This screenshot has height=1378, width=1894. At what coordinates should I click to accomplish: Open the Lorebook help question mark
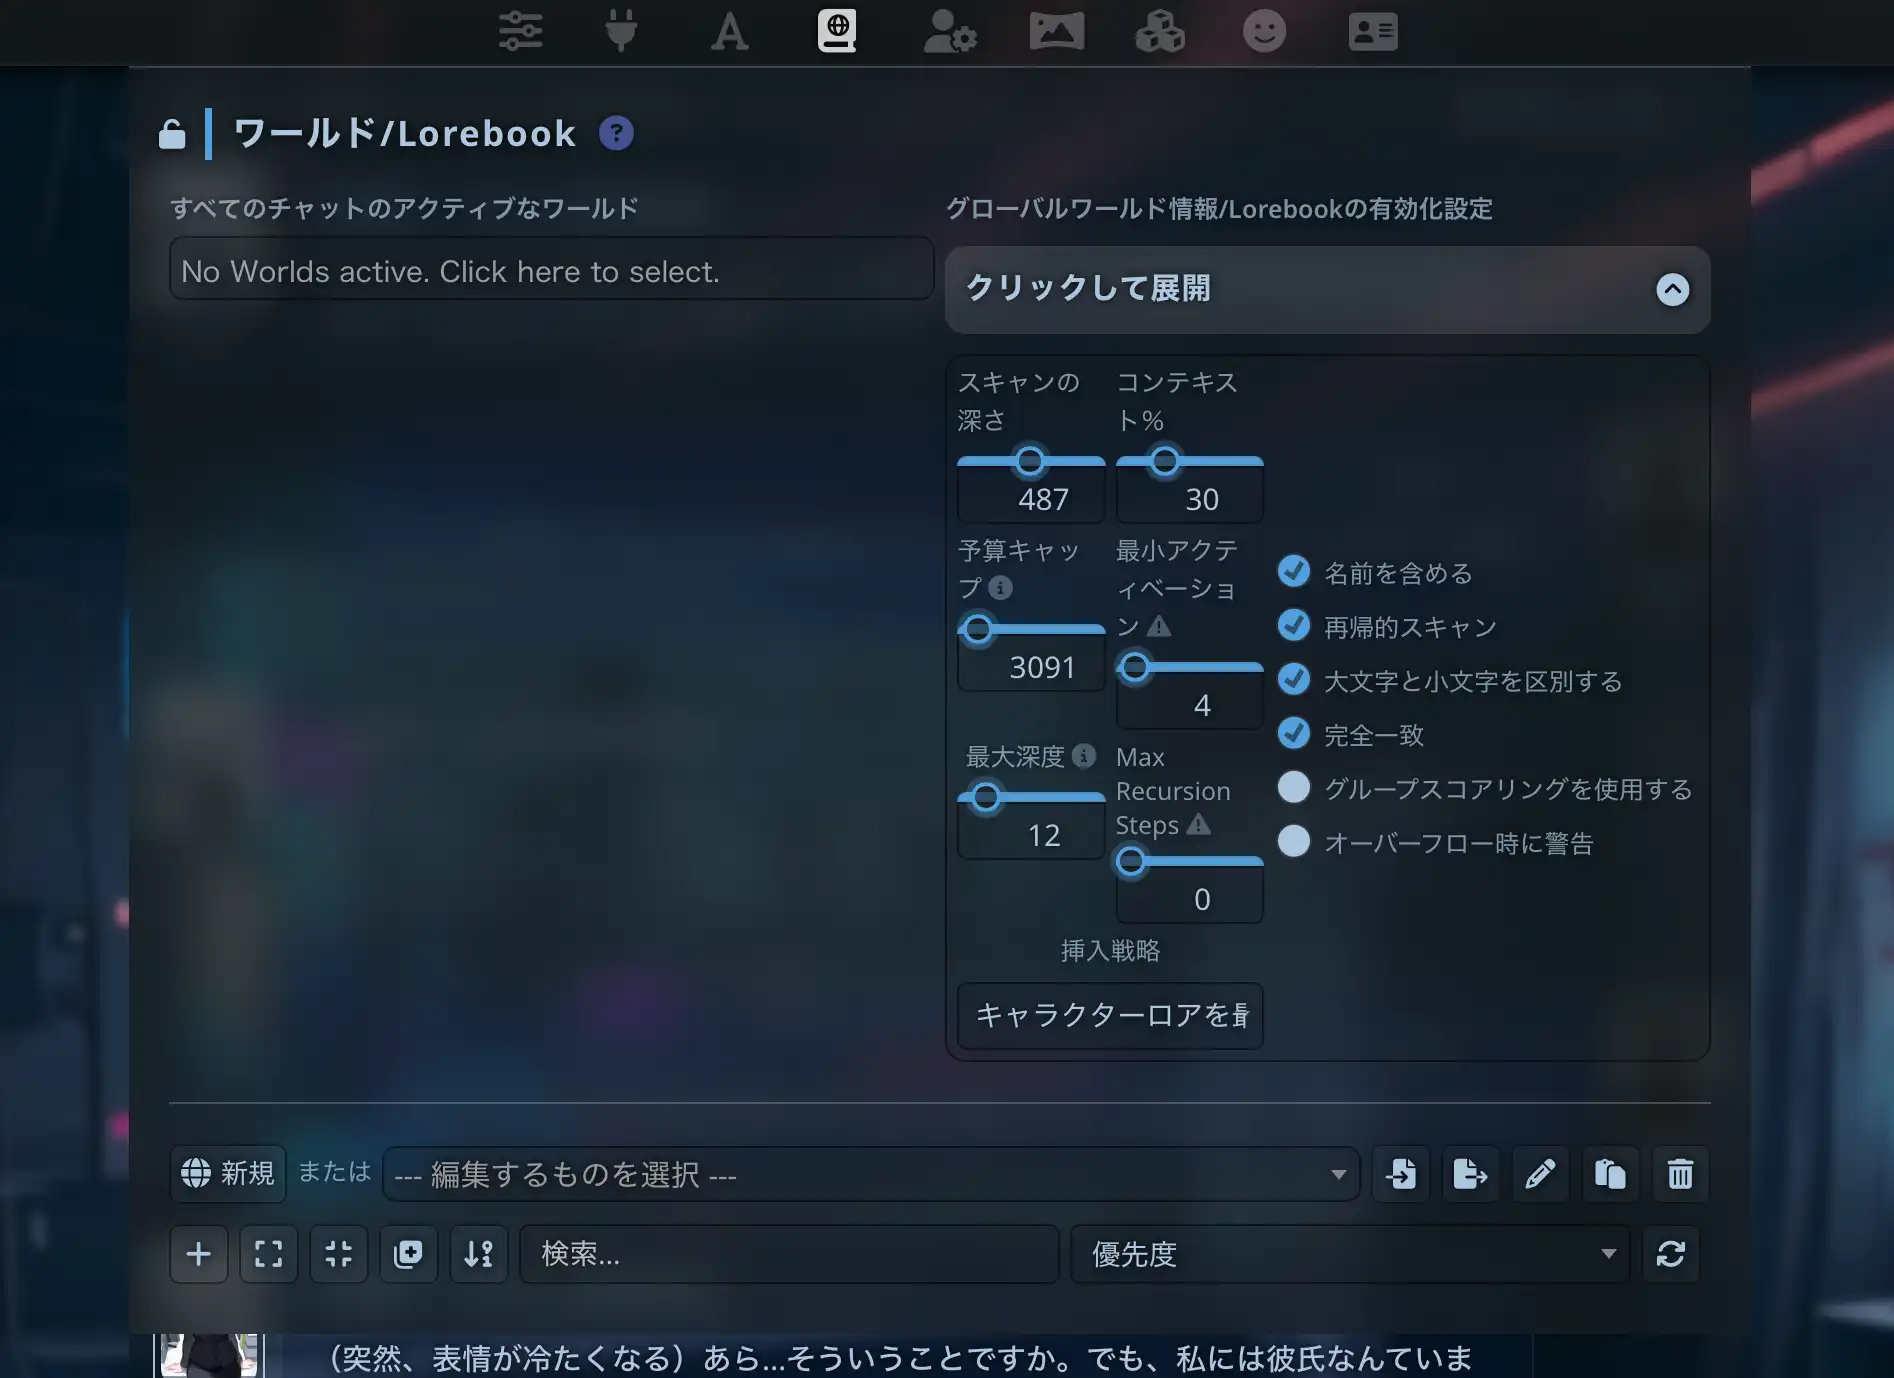tap(616, 132)
